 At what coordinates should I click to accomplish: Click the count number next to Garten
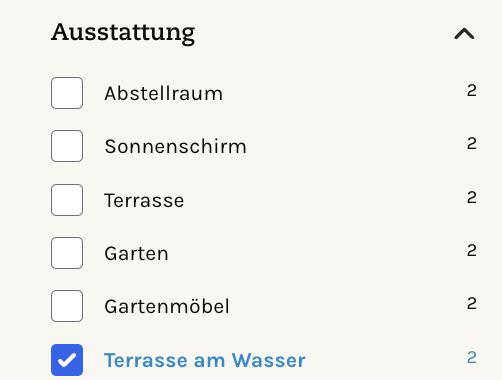[472, 251]
